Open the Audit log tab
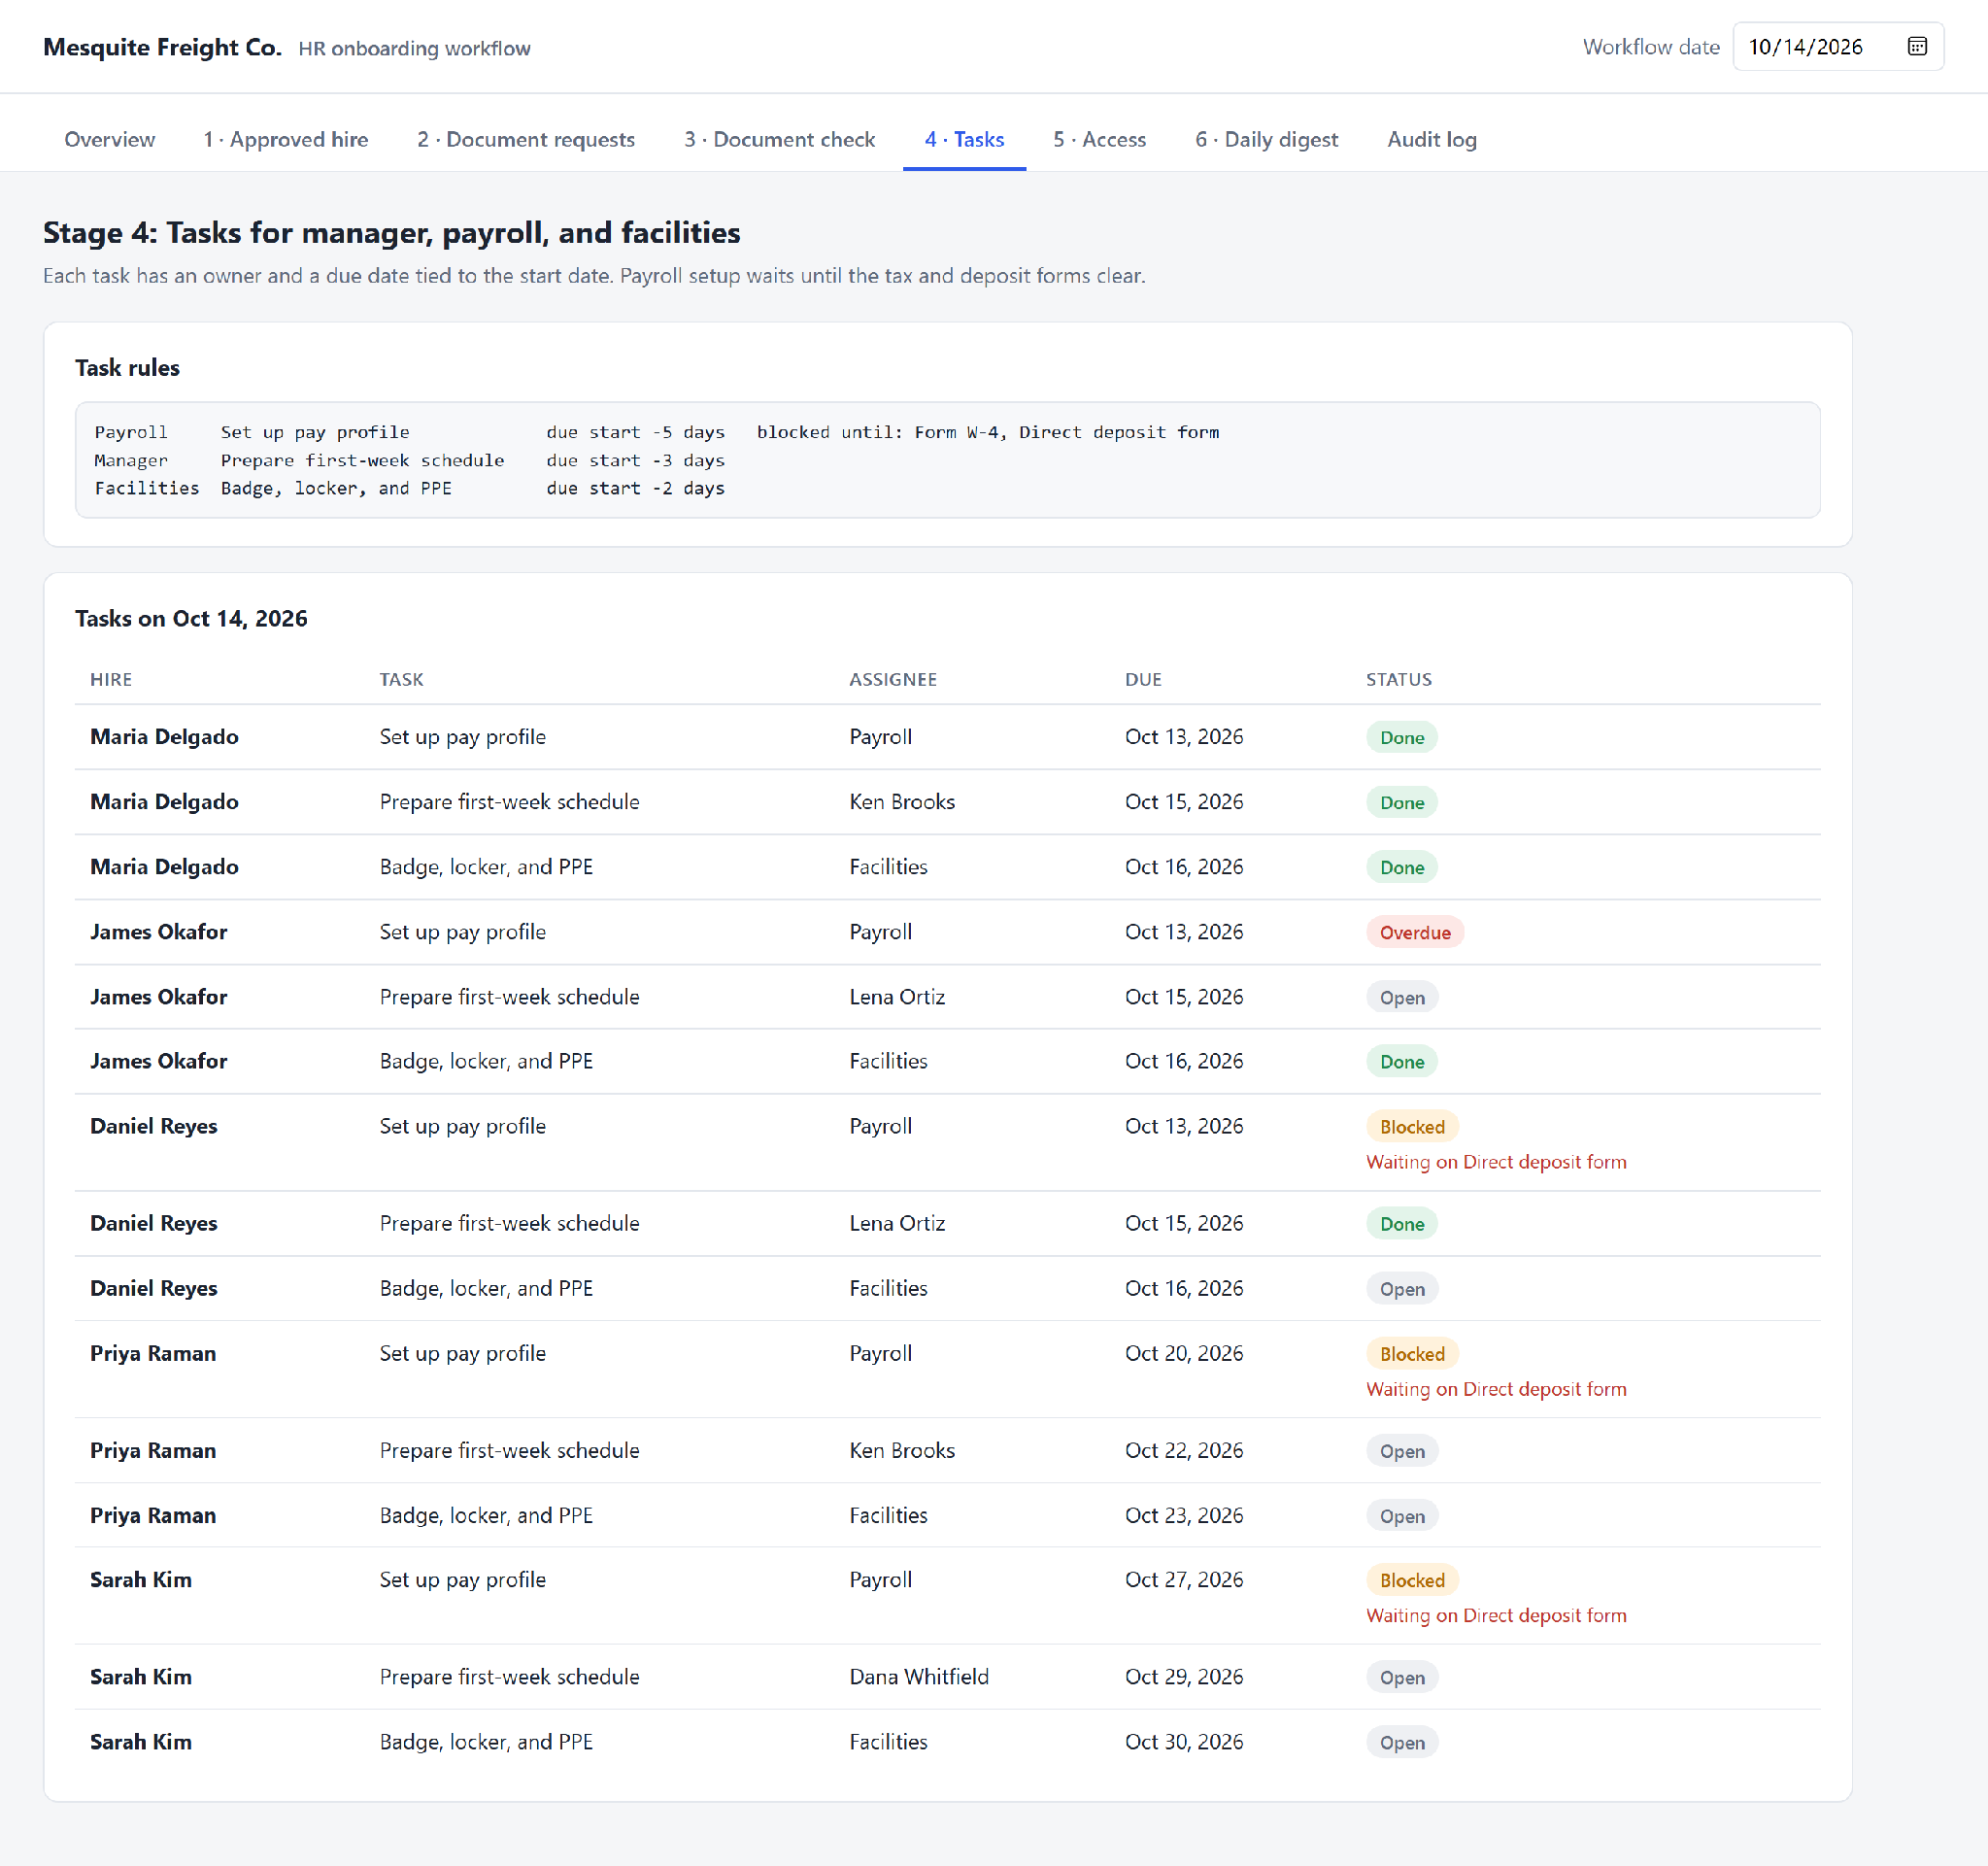The height and width of the screenshot is (1866, 1988). pyautogui.click(x=1431, y=139)
